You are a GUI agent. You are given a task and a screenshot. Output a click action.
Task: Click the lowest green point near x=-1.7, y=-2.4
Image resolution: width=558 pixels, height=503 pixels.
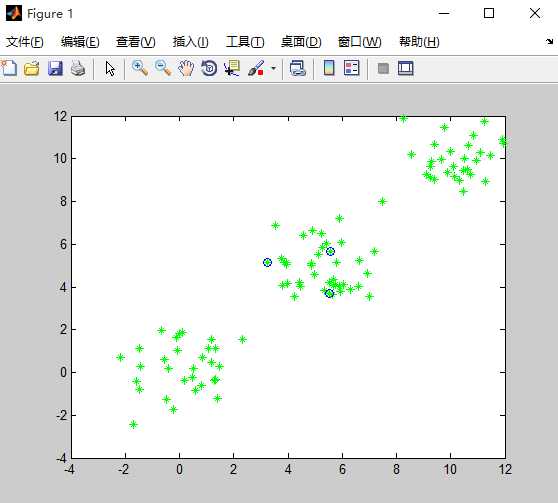[133, 424]
